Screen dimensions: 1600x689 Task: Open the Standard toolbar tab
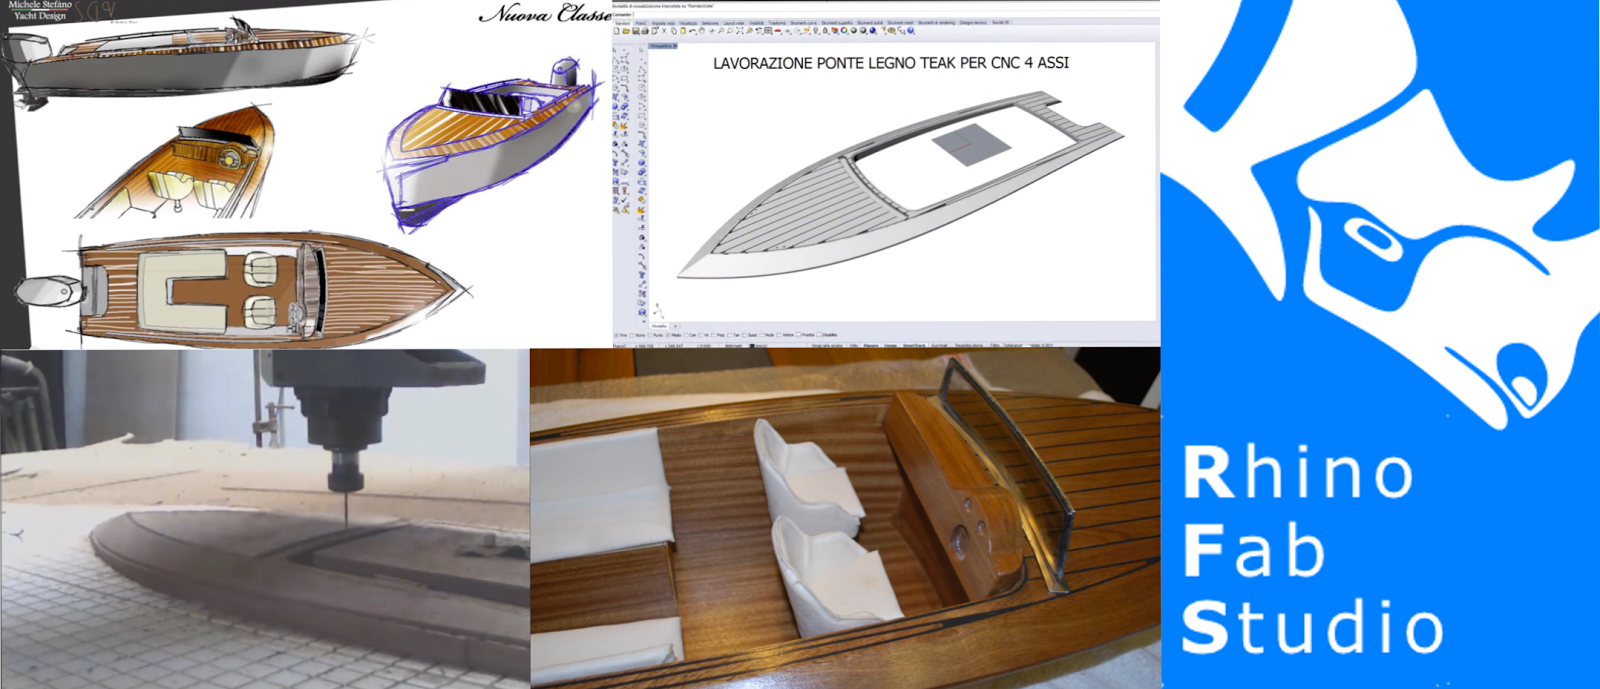pyautogui.click(x=623, y=23)
